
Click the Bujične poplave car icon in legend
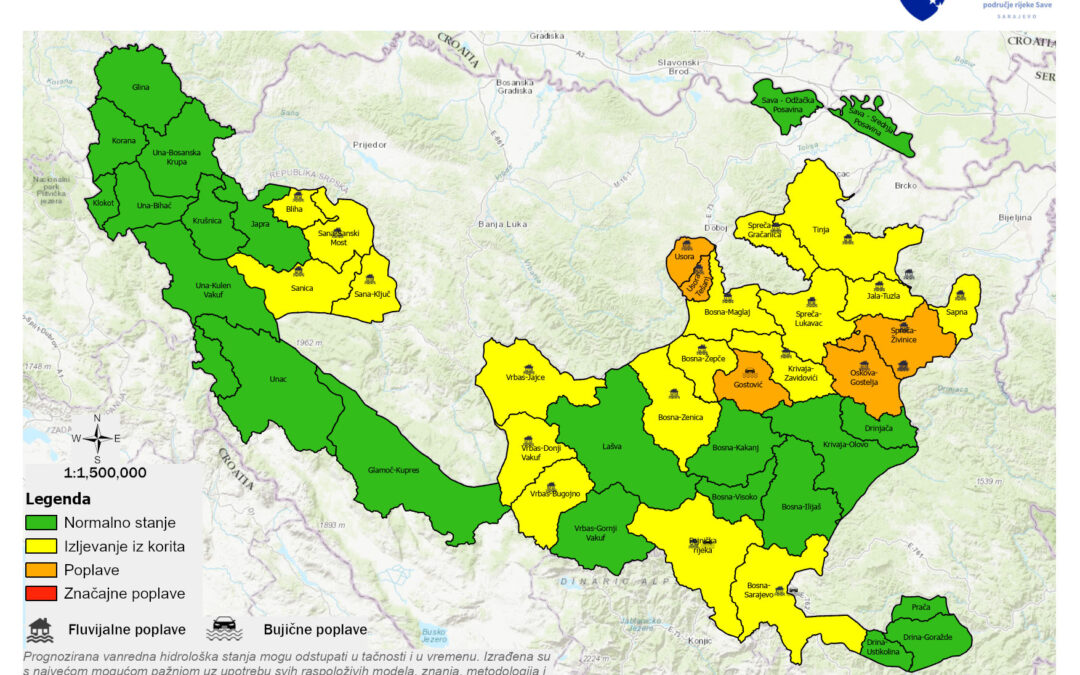coord(224,630)
